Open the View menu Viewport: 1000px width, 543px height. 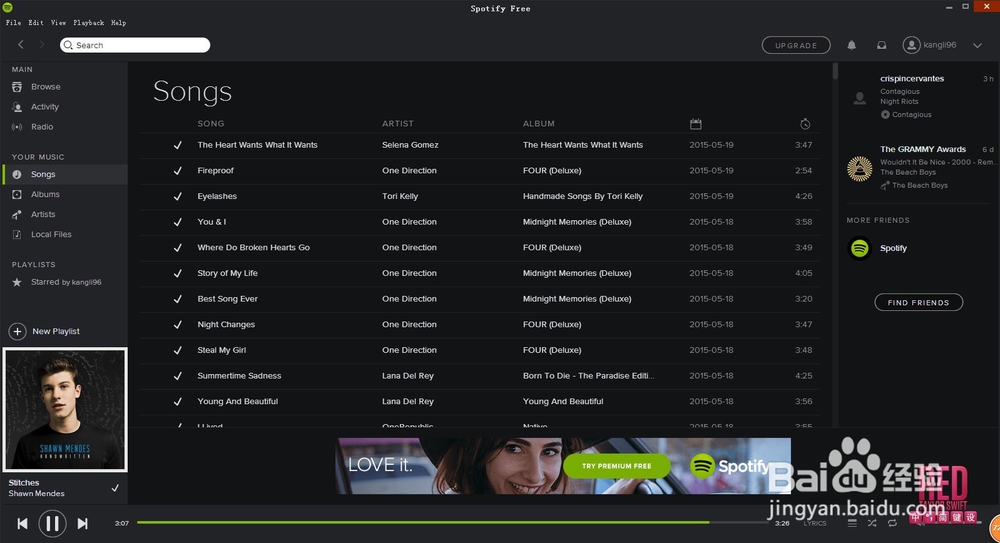[x=58, y=22]
